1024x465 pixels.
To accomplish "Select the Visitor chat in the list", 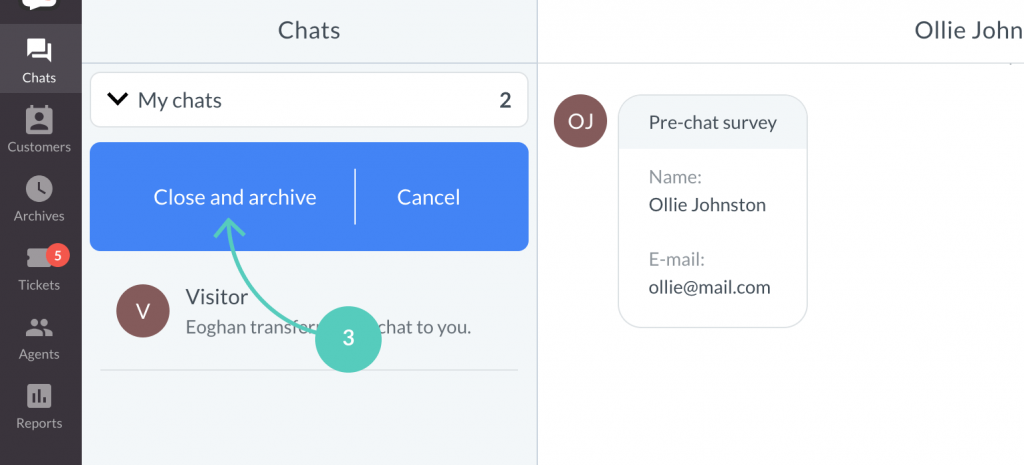I will [309, 311].
